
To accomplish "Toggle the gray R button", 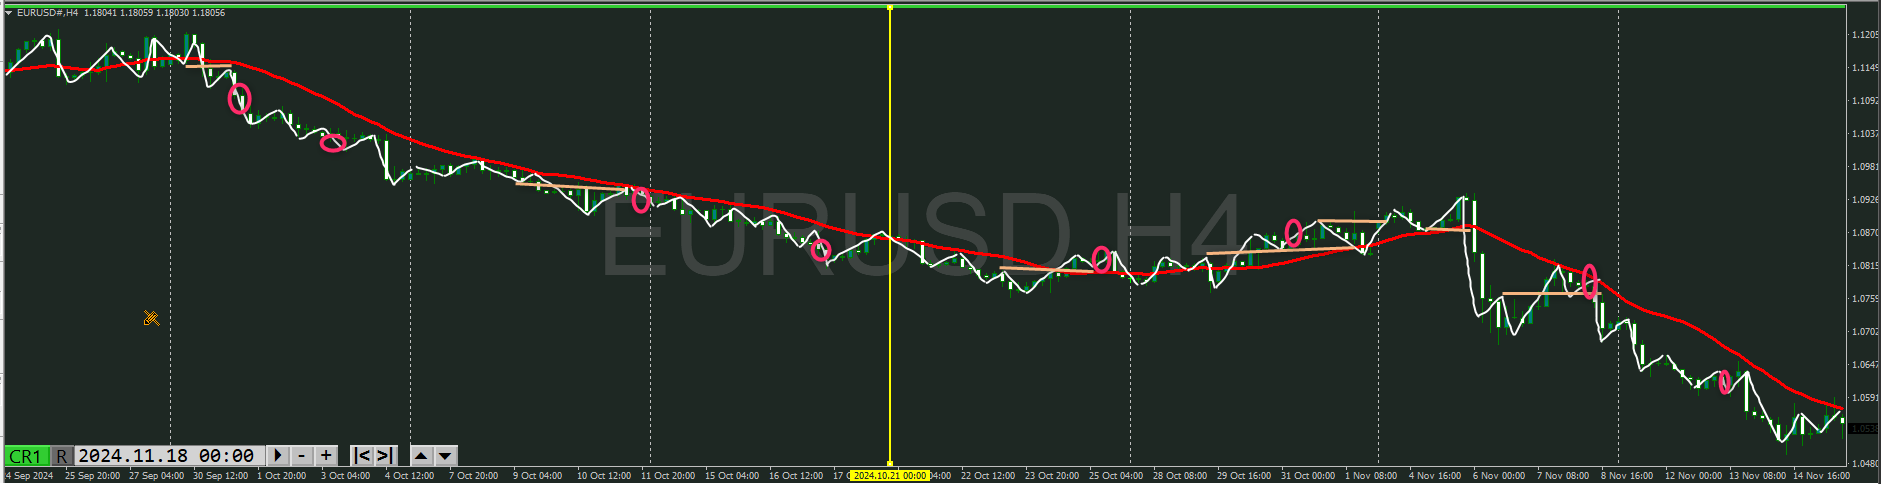I will (62, 456).
